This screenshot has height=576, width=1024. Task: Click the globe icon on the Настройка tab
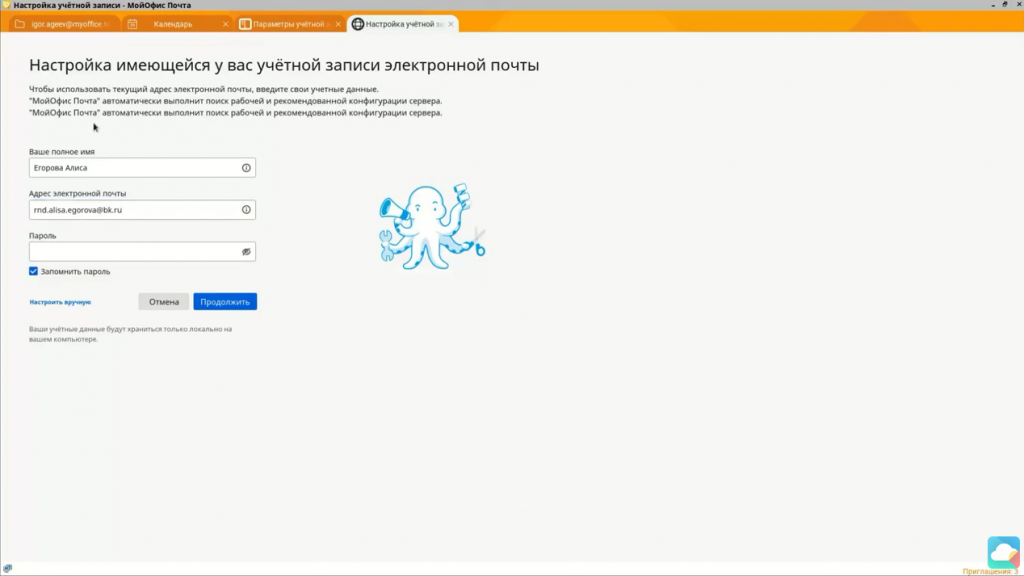click(358, 24)
